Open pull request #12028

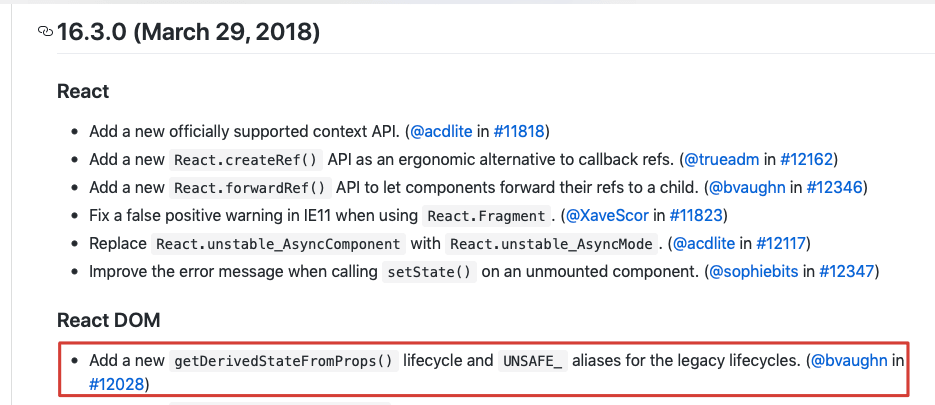coord(117,383)
